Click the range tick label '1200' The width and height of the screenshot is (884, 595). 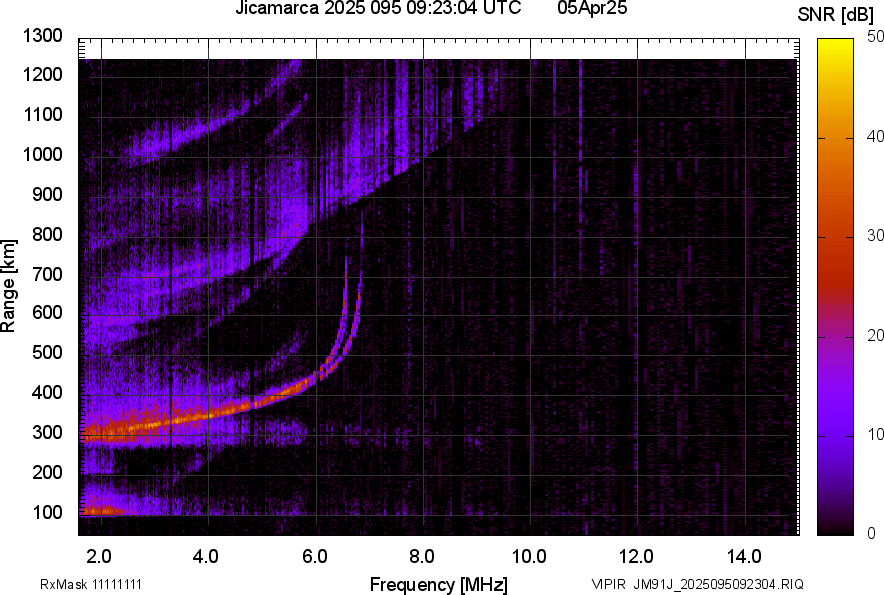click(43, 74)
